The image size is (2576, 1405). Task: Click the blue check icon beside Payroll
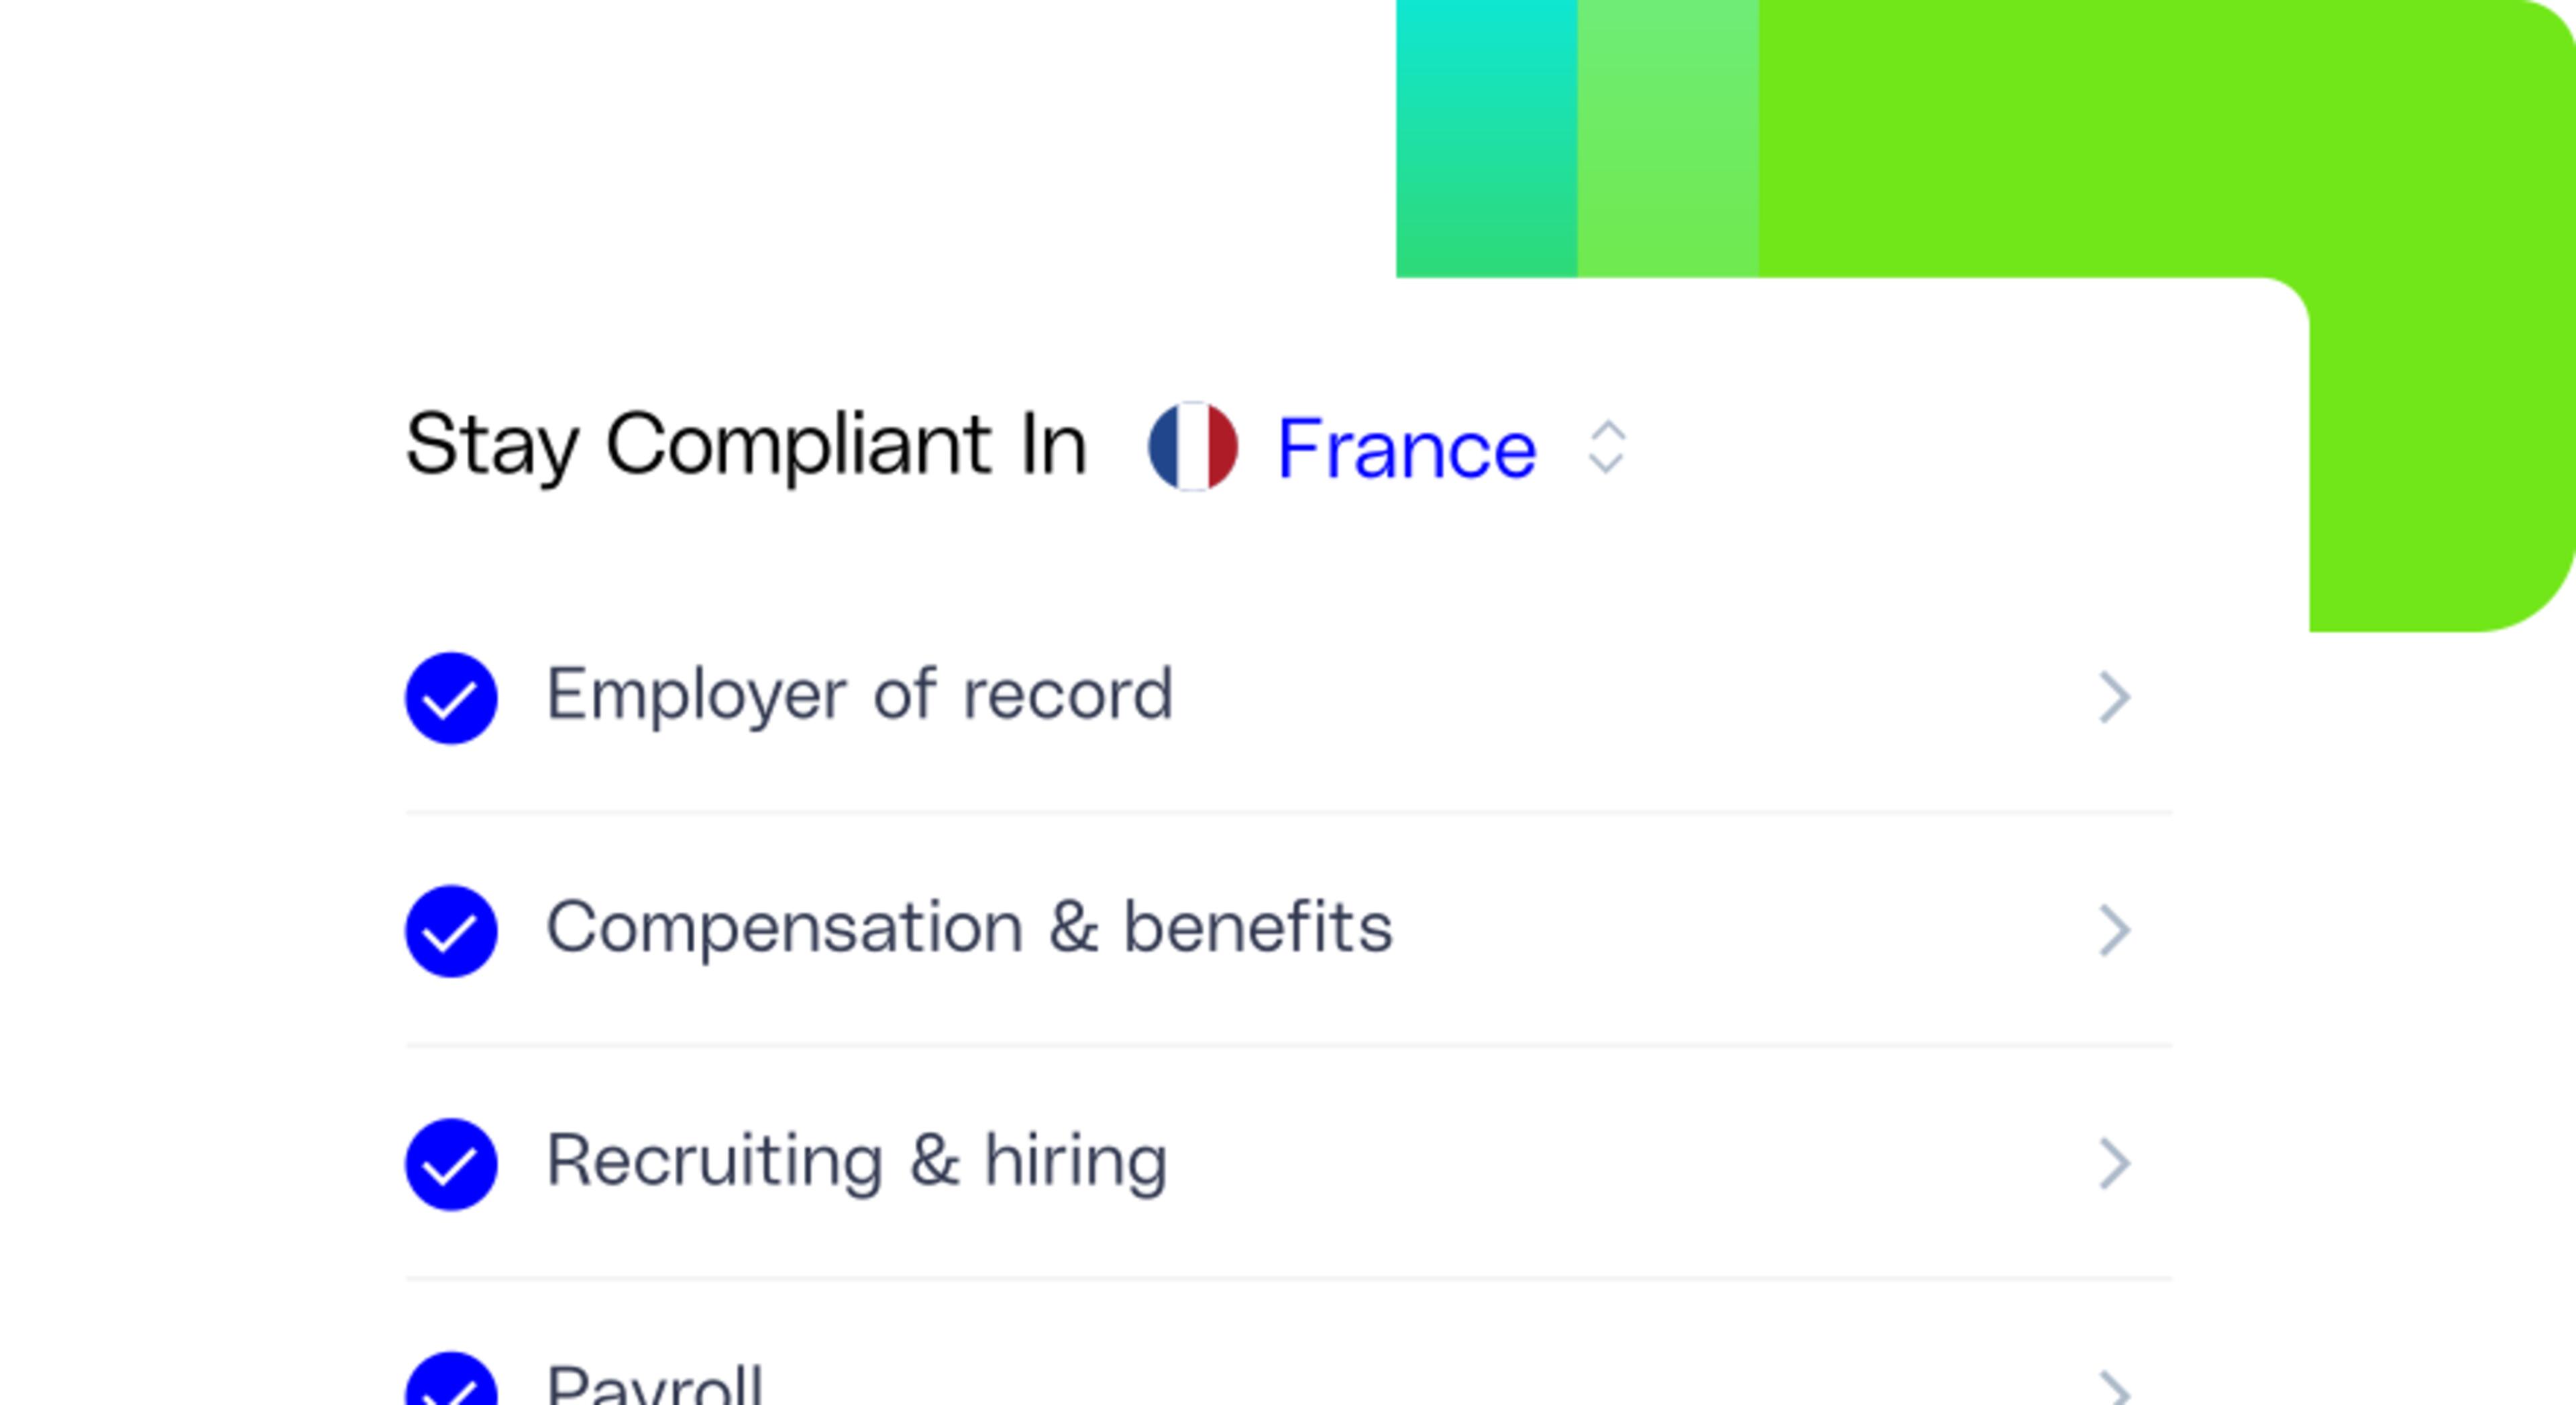[451, 1386]
